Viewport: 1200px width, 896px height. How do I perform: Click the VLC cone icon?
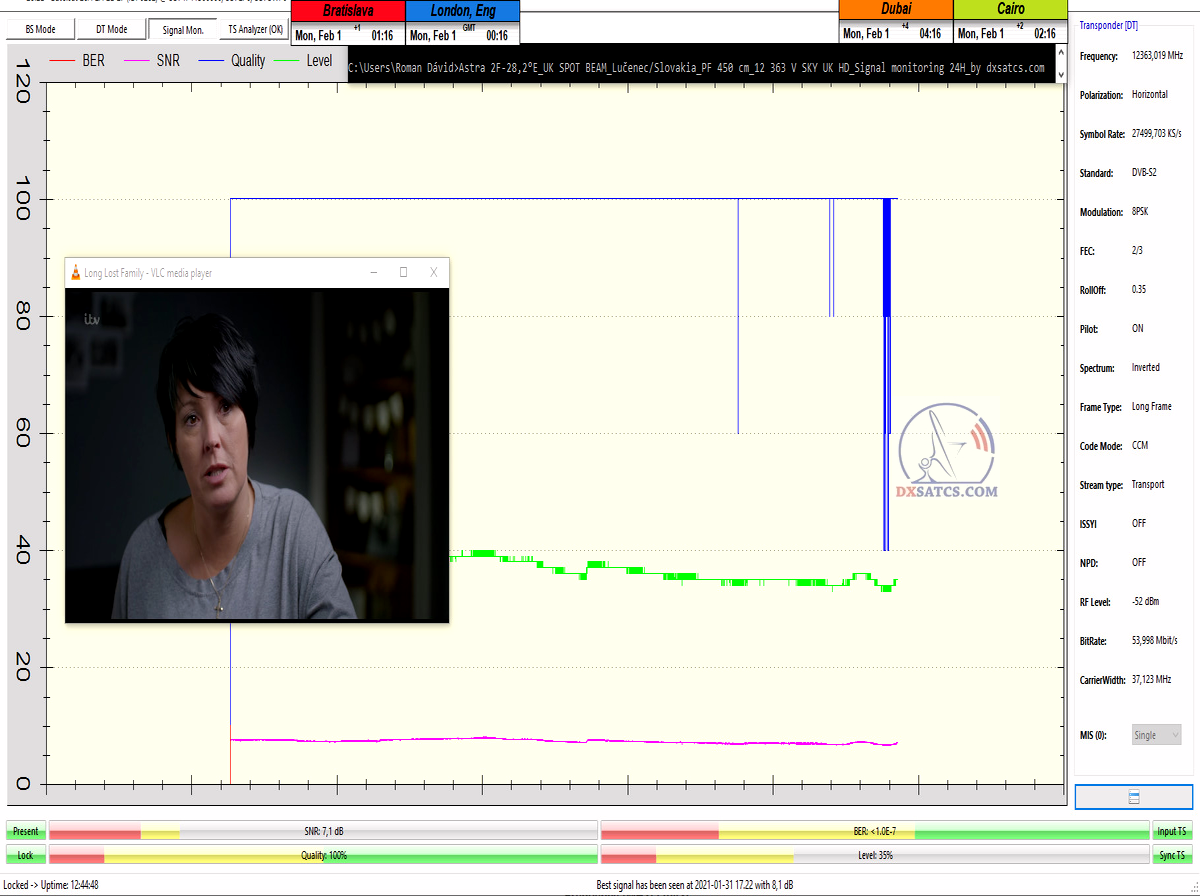pyautogui.click(x=74, y=272)
